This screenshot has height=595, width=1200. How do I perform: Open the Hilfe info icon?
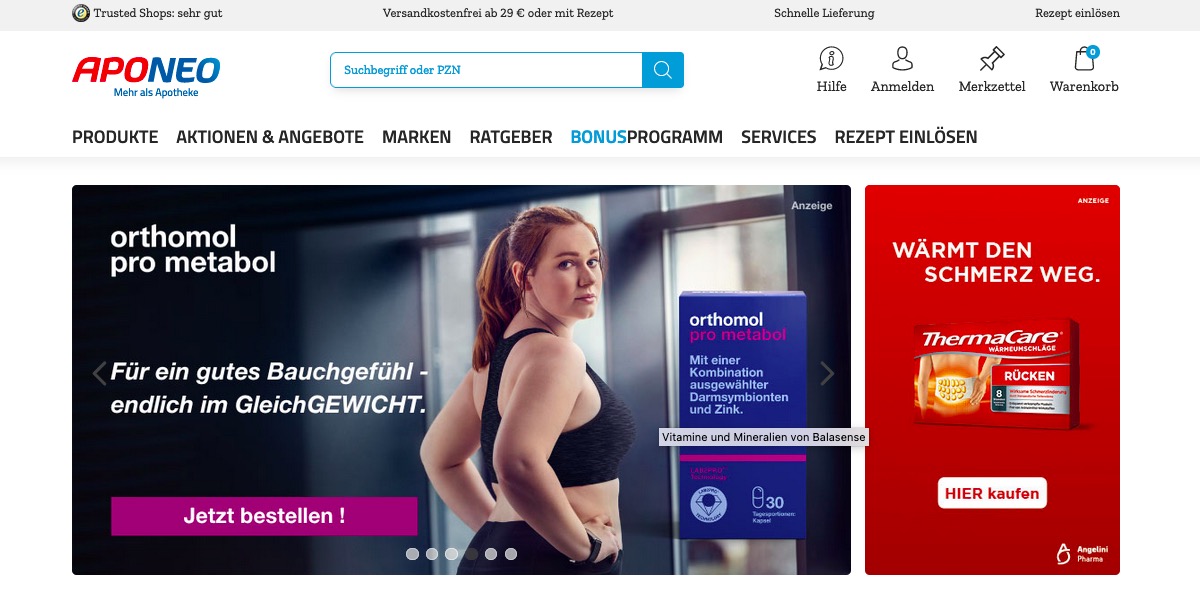coord(831,58)
